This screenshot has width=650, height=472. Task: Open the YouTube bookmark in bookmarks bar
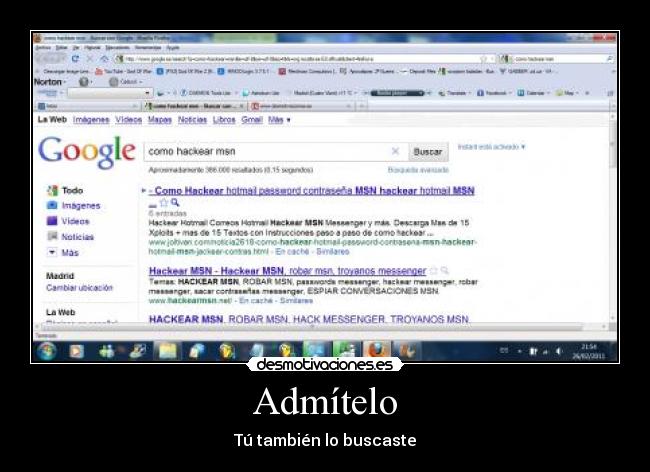(x=124, y=71)
